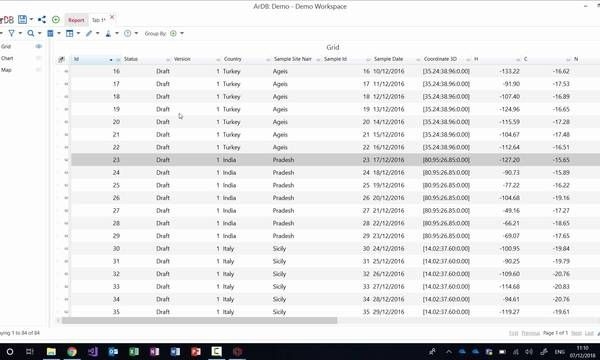
Task: Go to the Next page link
Action: coord(576,333)
